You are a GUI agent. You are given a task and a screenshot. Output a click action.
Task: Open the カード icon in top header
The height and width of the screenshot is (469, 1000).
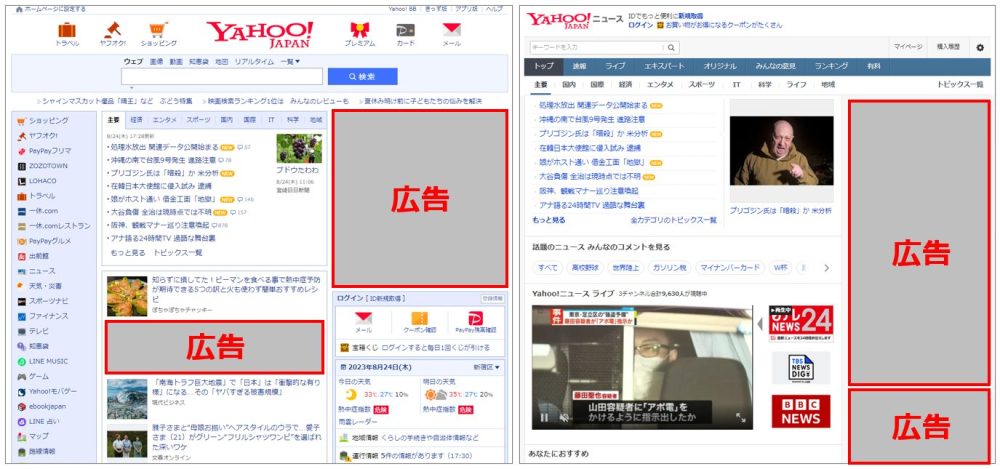click(405, 30)
